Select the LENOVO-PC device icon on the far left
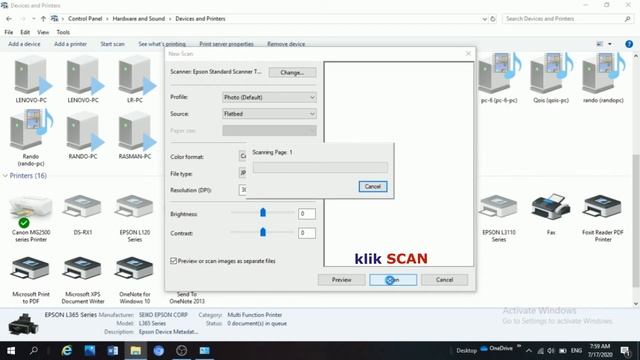 (x=31, y=78)
